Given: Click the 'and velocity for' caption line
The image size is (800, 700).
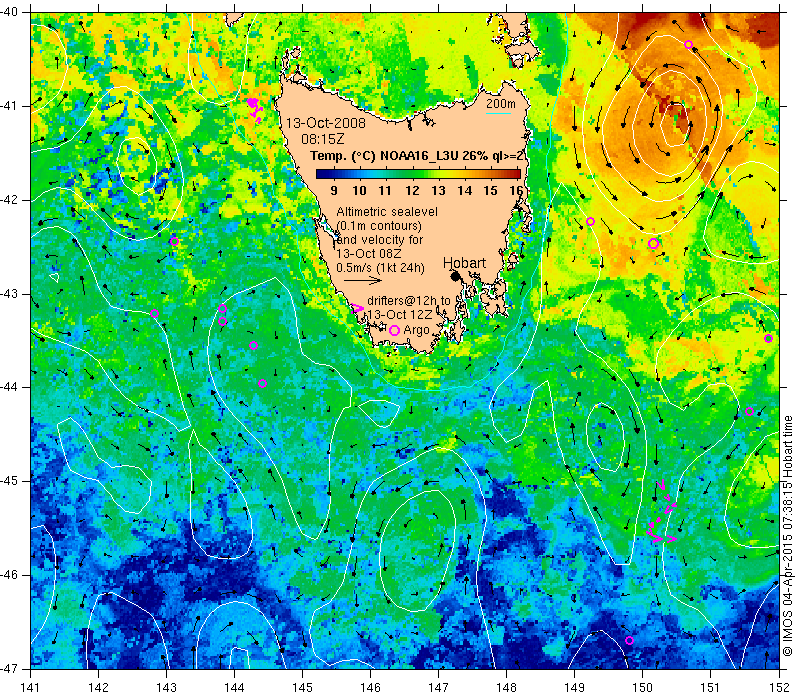Looking at the screenshot, I should click(x=380, y=239).
